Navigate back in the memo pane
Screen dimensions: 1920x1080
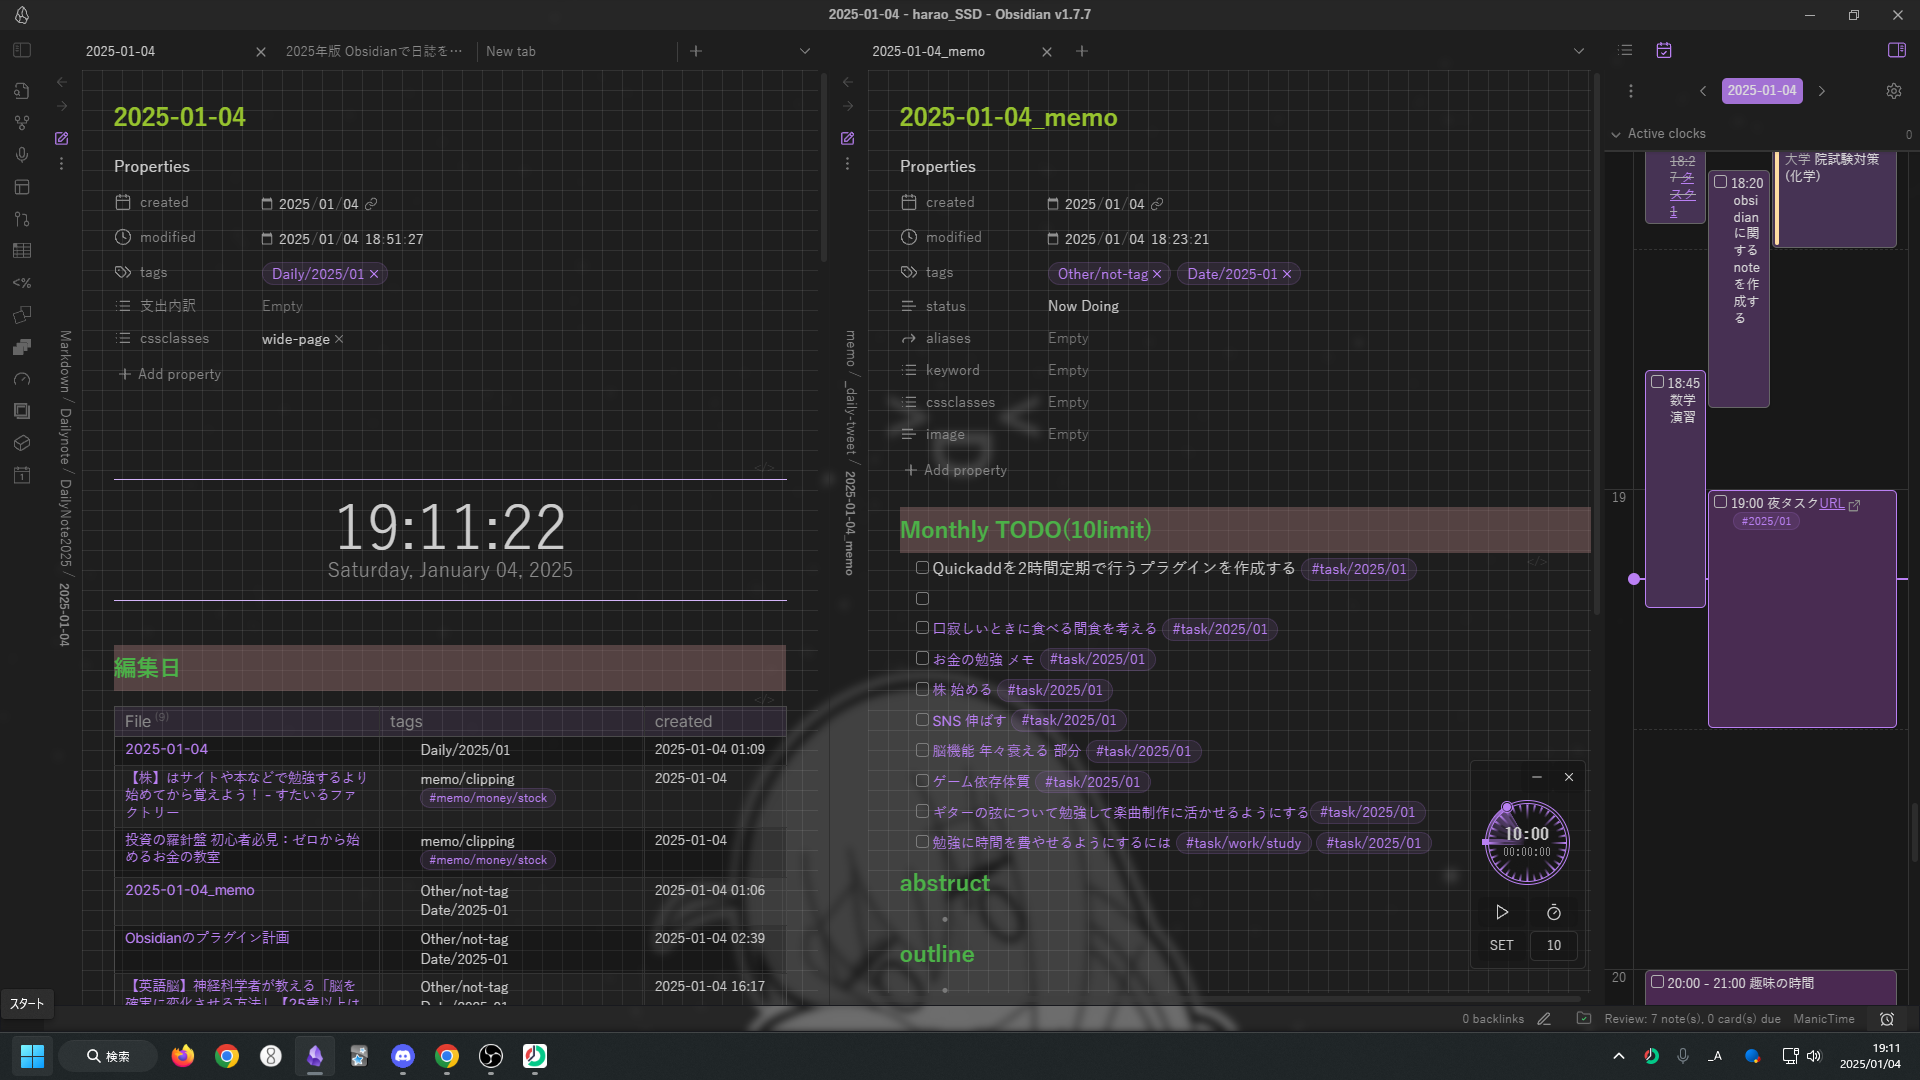click(848, 82)
